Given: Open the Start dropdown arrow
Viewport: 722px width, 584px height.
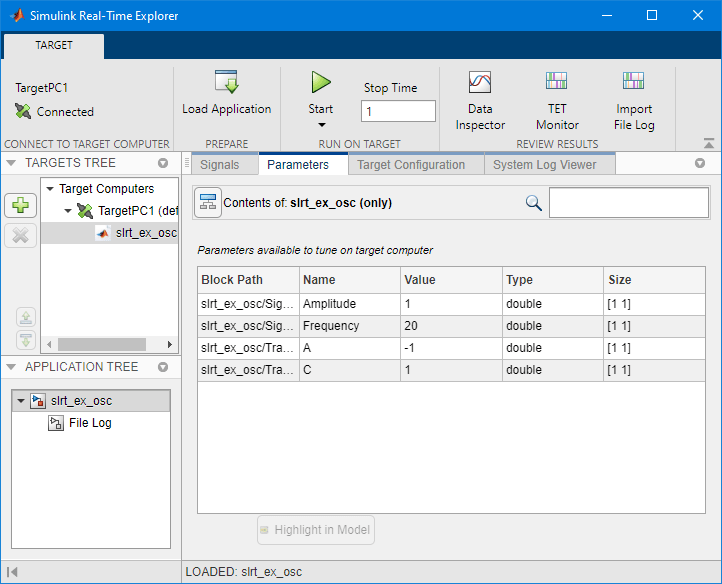Looking at the screenshot, I should (322, 125).
